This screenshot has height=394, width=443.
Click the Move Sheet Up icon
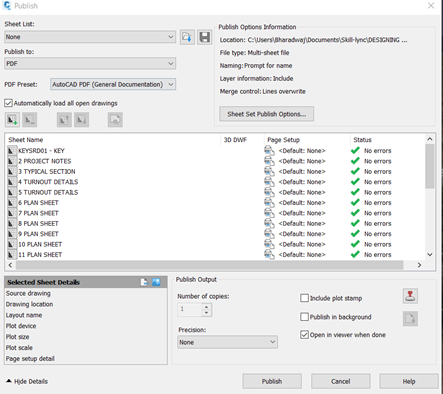[64, 119]
